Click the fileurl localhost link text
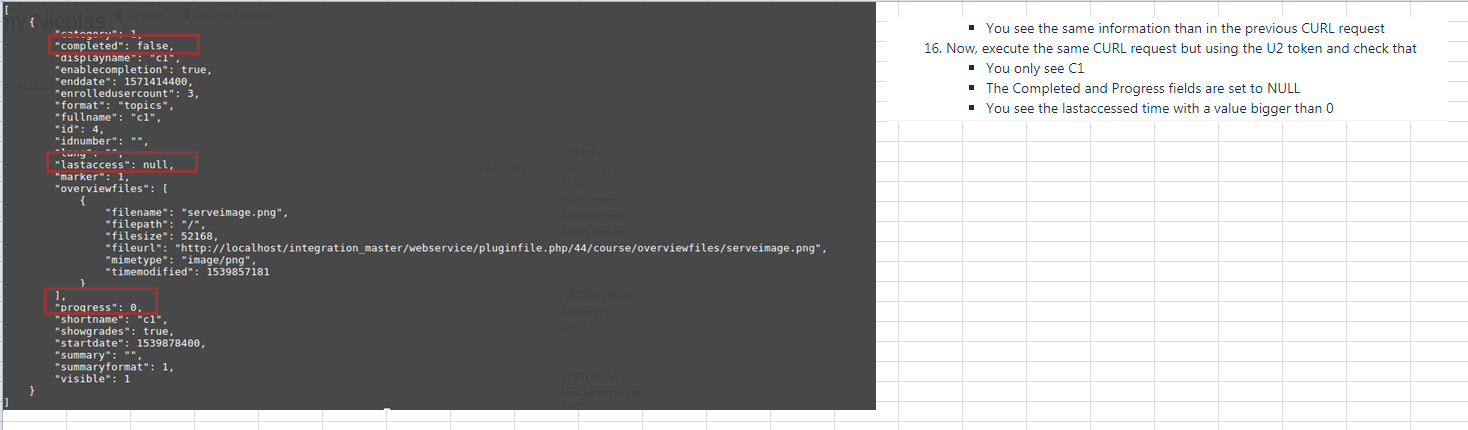 501,246
